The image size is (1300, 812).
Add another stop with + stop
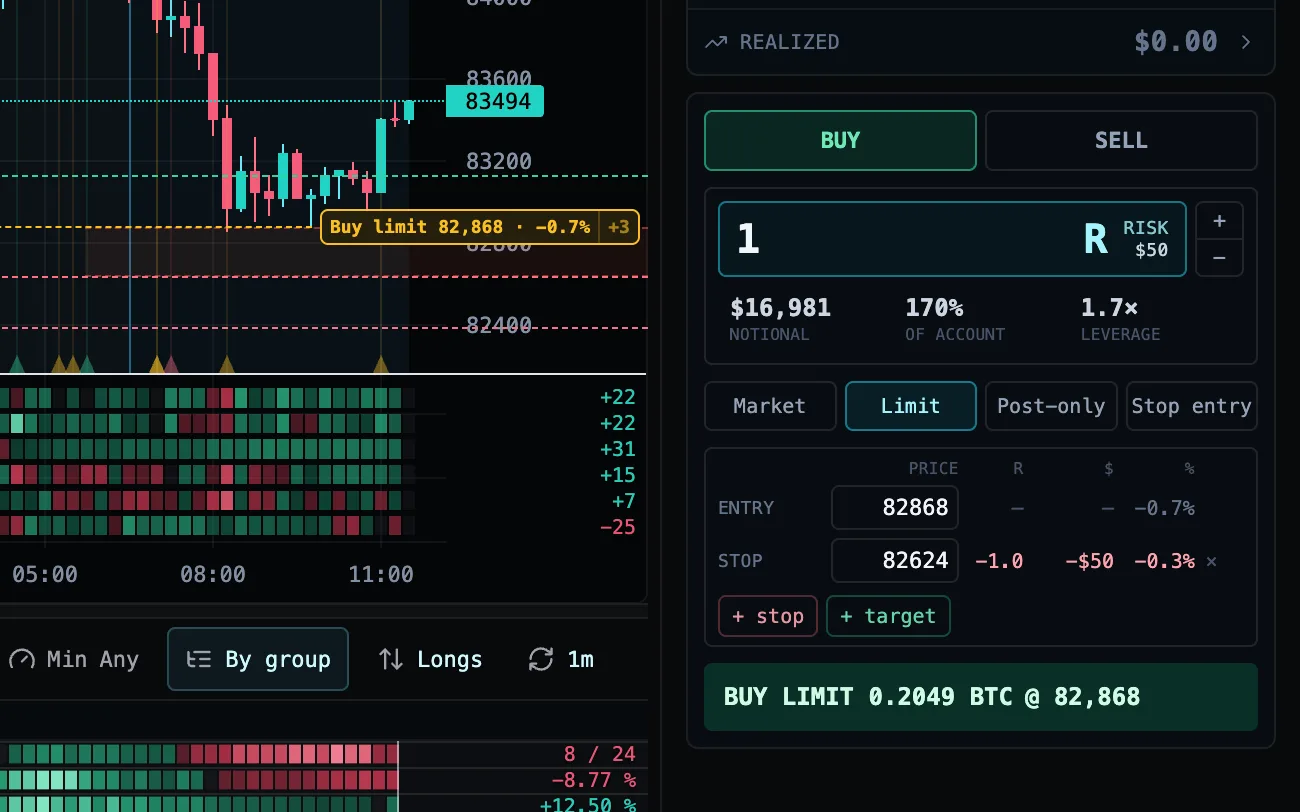[768, 616]
